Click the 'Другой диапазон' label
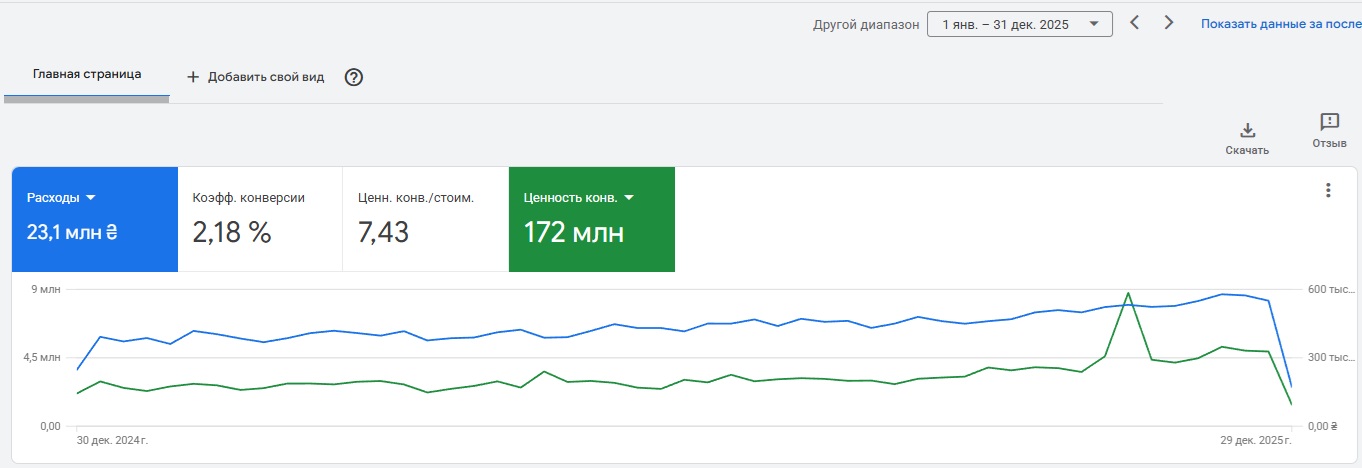This screenshot has width=1362, height=468. tap(866, 25)
